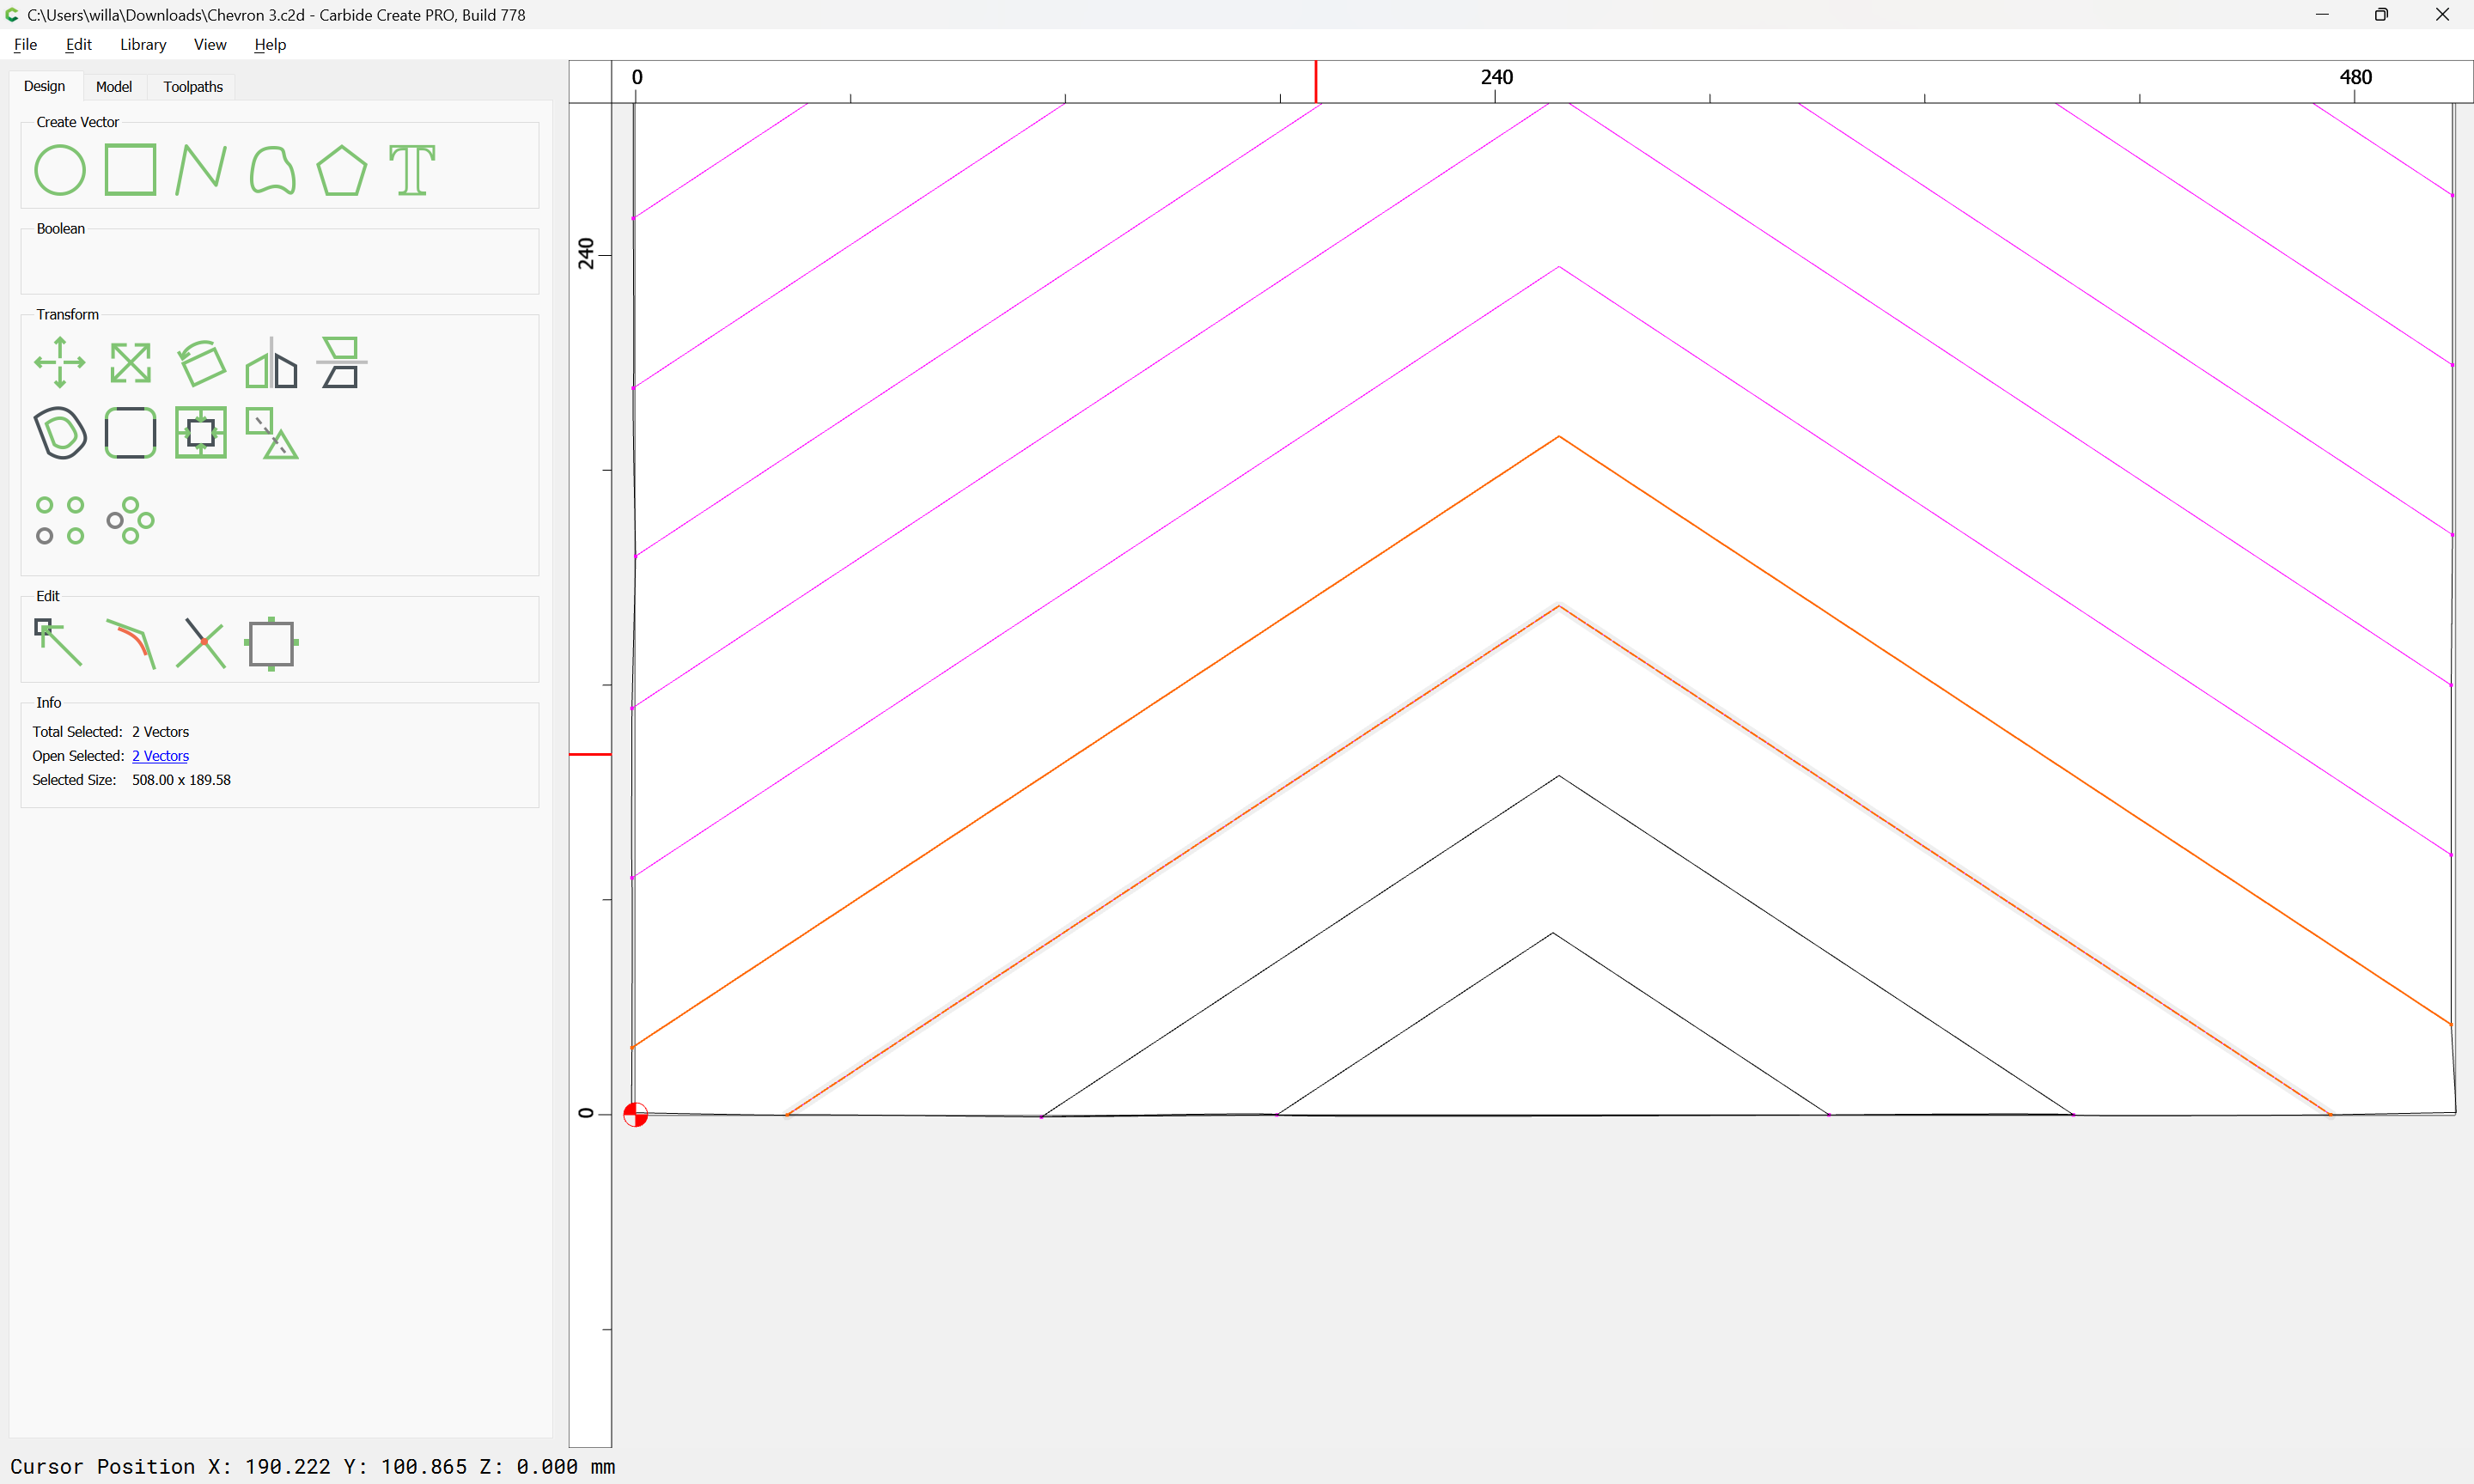This screenshot has height=1484, width=2474.
Task: Click the red origin marker on canvas
Action: click(635, 1114)
